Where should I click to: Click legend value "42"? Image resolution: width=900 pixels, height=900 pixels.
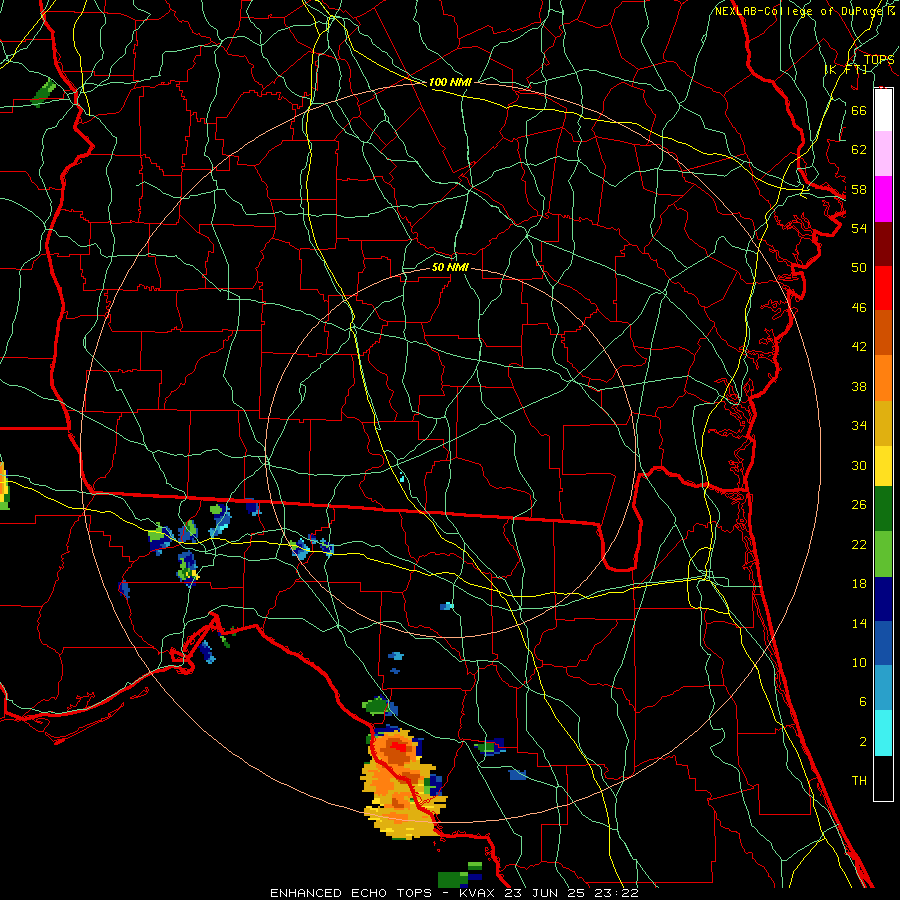pyautogui.click(x=859, y=347)
